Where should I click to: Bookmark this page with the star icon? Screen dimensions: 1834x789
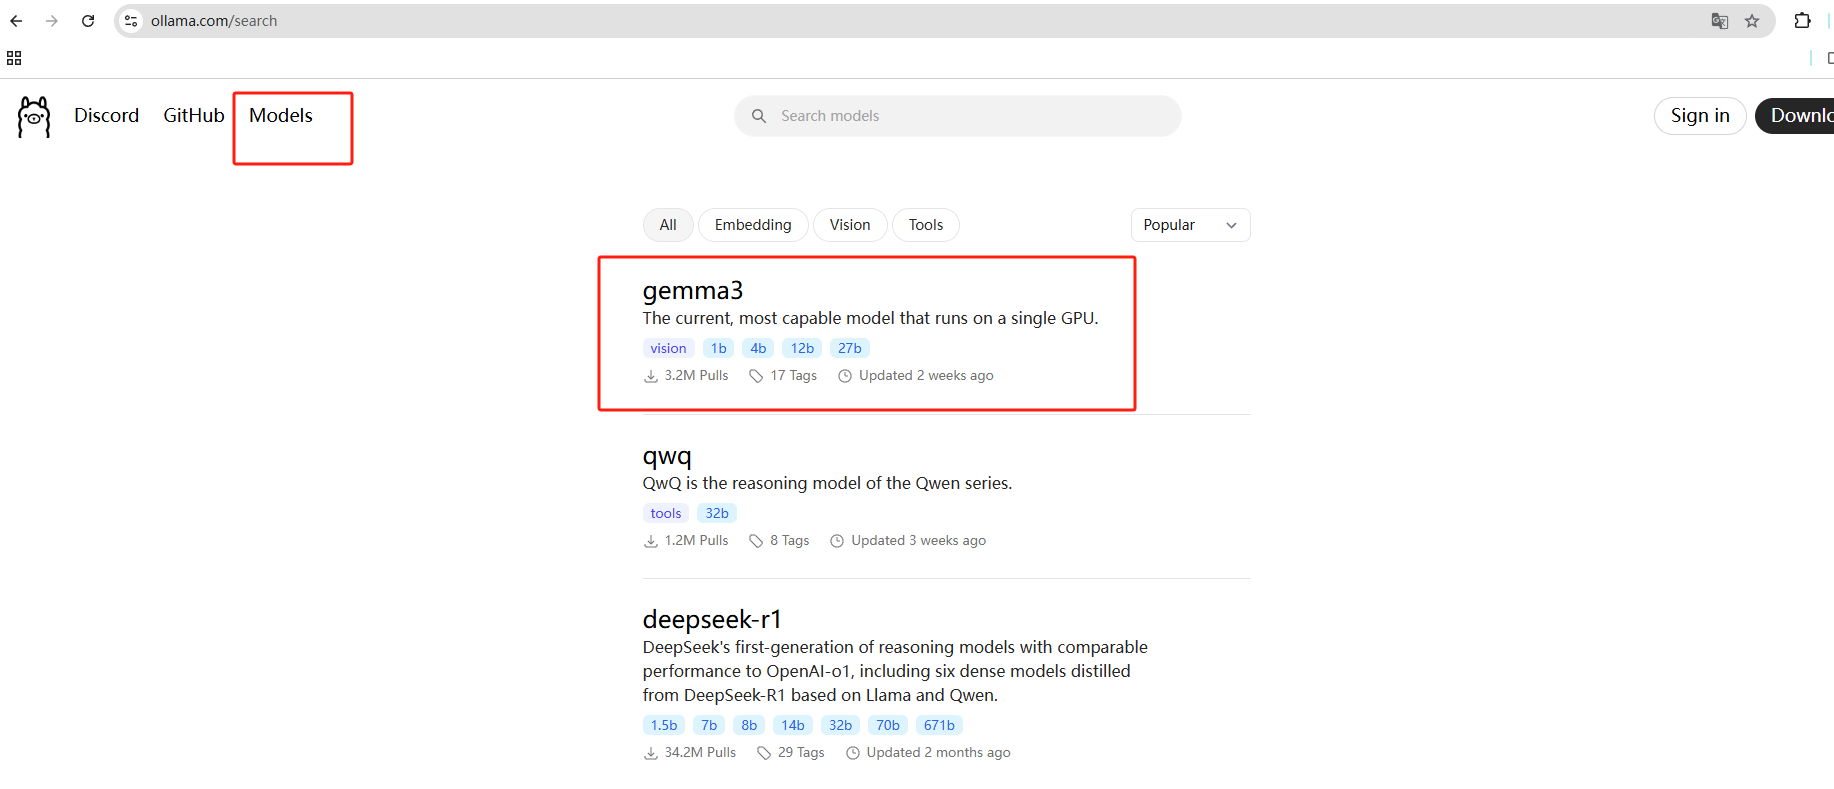(1752, 21)
